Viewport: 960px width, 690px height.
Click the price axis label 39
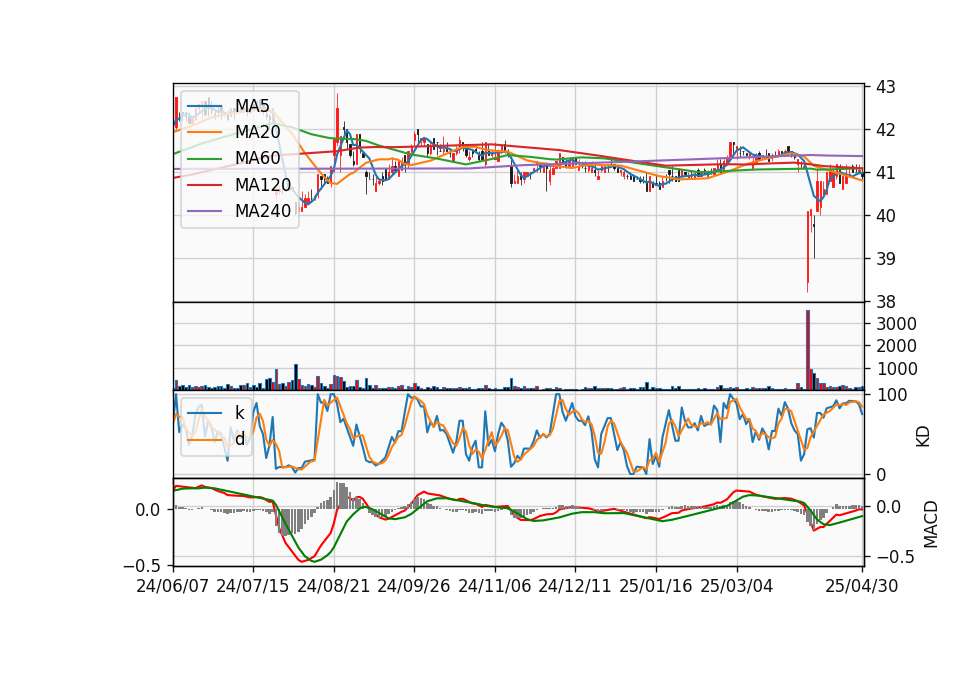click(885, 258)
